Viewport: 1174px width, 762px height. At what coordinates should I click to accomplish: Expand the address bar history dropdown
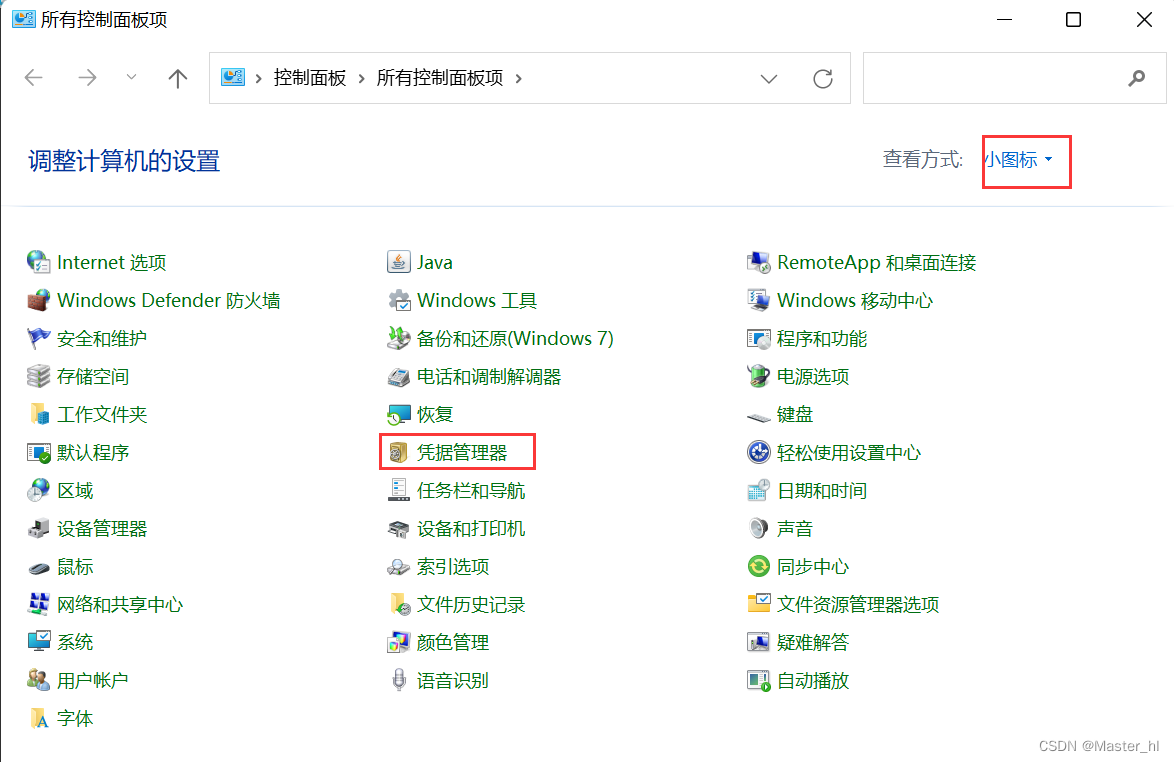pyautogui.click(x=768, y=79)
